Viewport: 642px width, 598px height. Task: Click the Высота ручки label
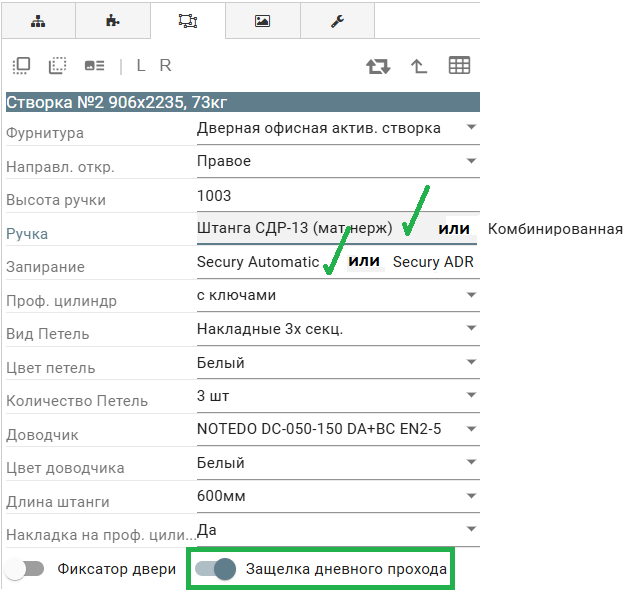(x=56, y=200)
